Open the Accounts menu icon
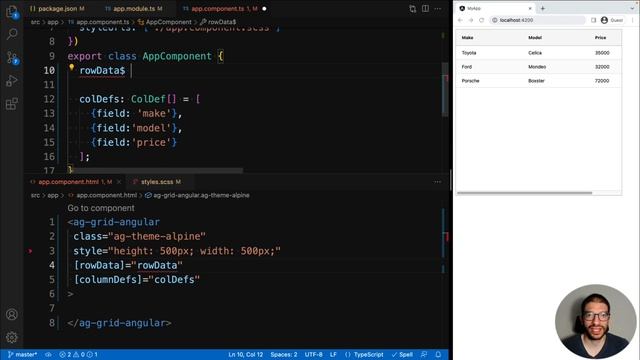 [x=12, y=314]
